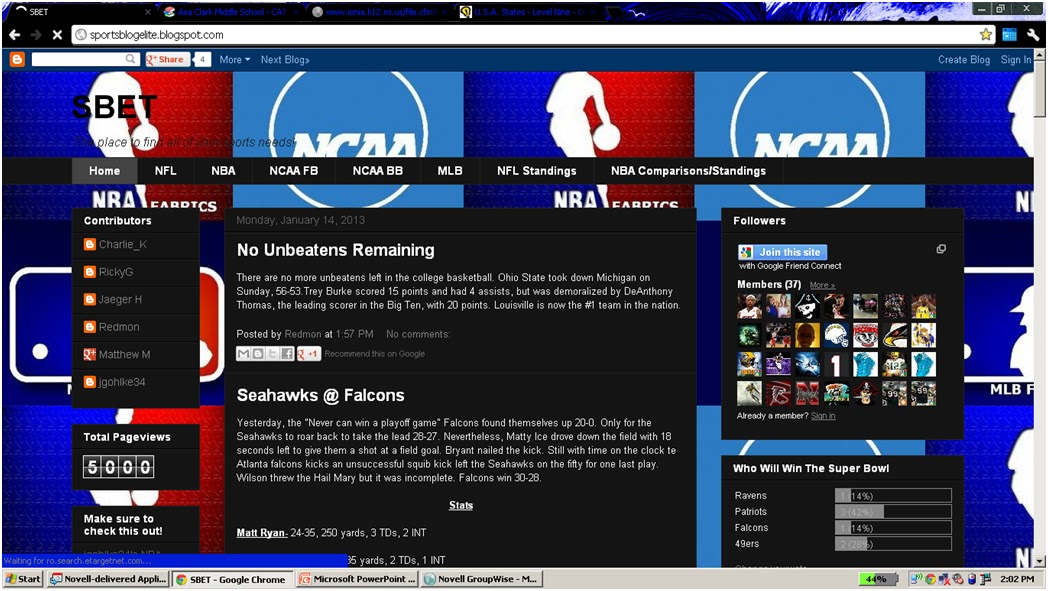Open contributor Redmon profile in sidebar
This screenshot has width=1048, height=591.
click(119, 327)
